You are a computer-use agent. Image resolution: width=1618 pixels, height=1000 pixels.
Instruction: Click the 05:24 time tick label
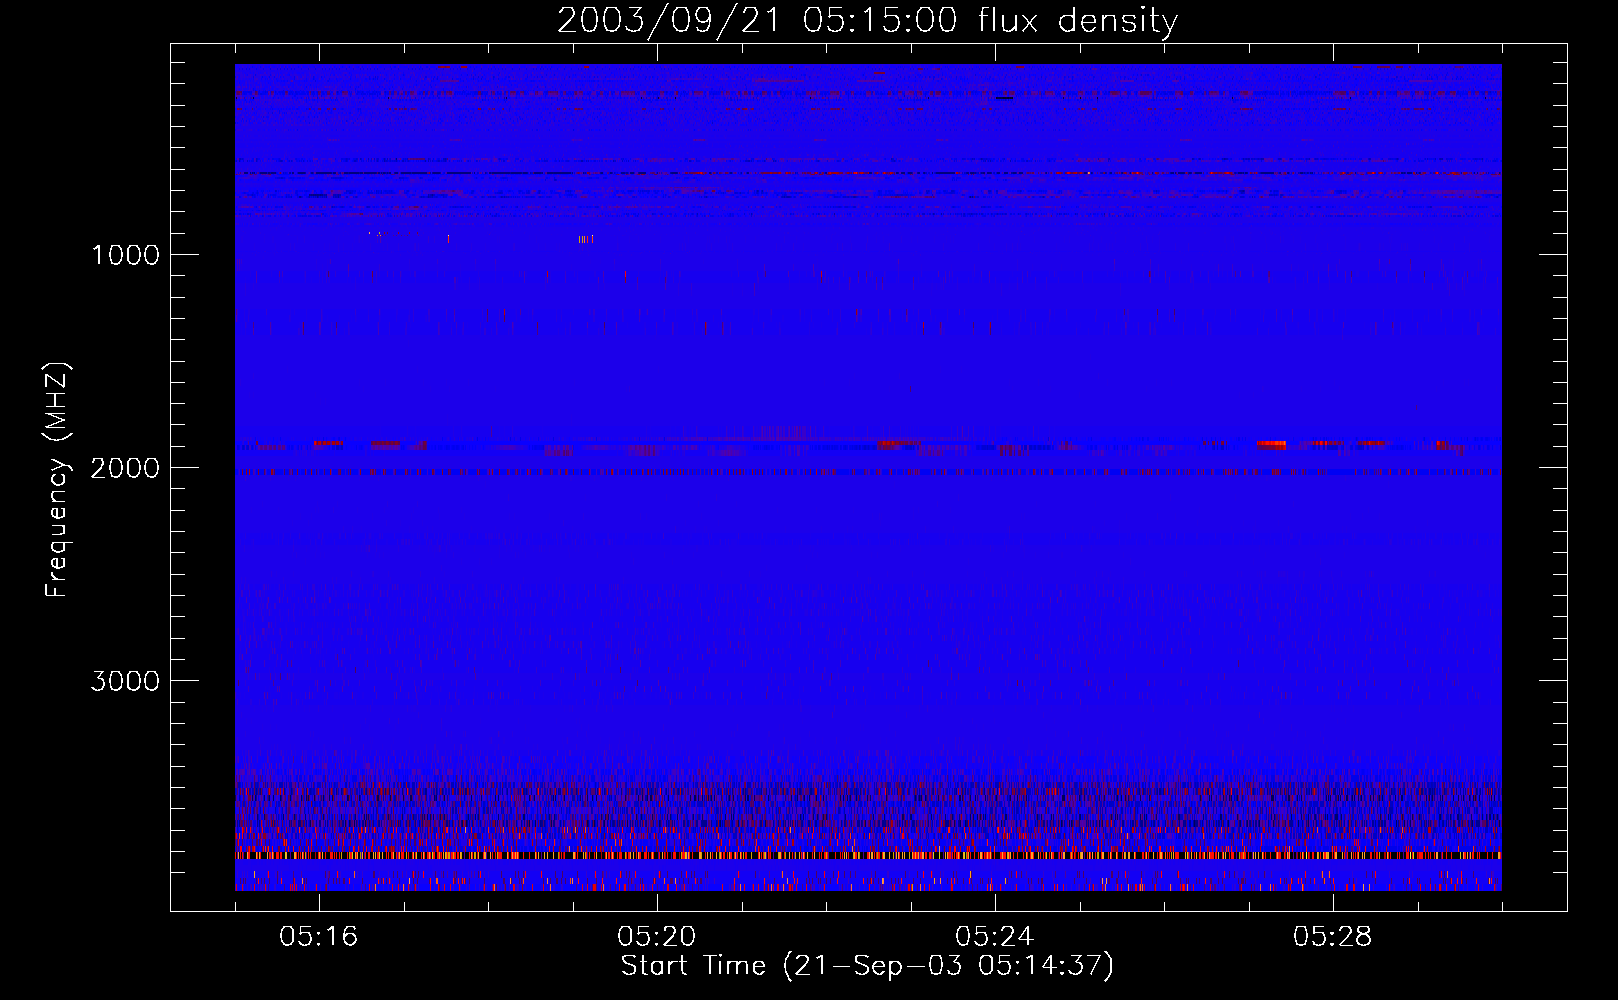(x=995, y=937)
